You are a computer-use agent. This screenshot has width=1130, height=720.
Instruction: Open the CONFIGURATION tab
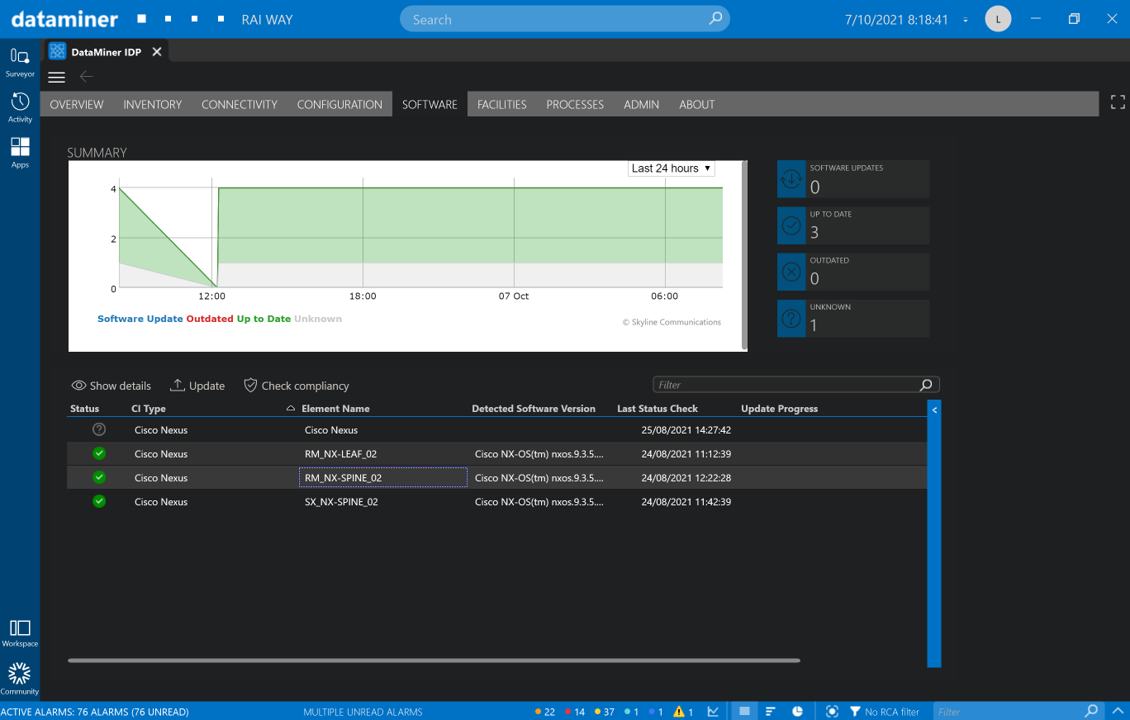pyautogui.click(x=339, y=104)
